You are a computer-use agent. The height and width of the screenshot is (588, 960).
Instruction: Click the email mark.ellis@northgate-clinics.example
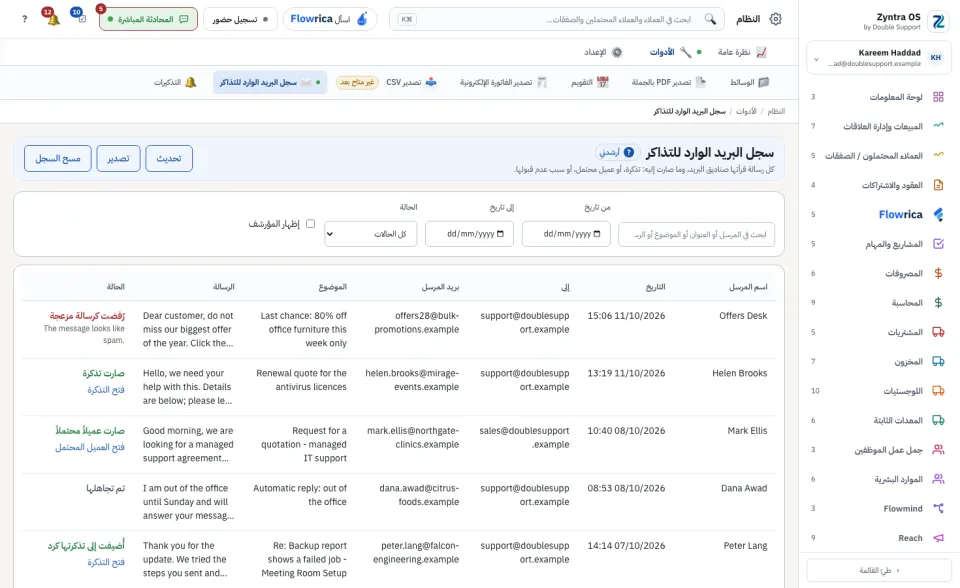pyautogui.click(x=413, y=437)
